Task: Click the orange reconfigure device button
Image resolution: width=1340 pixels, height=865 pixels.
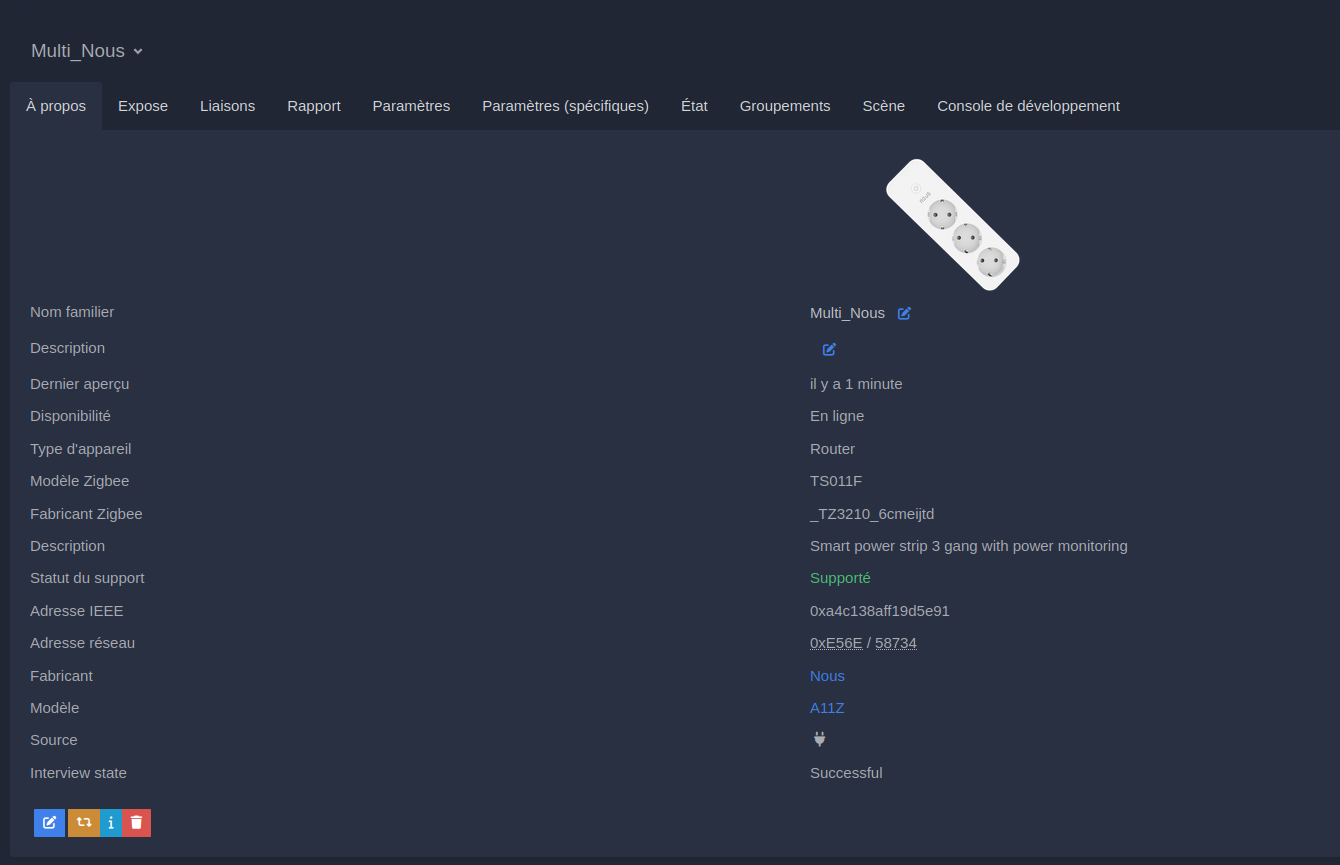Action: [x=84, y=823]
